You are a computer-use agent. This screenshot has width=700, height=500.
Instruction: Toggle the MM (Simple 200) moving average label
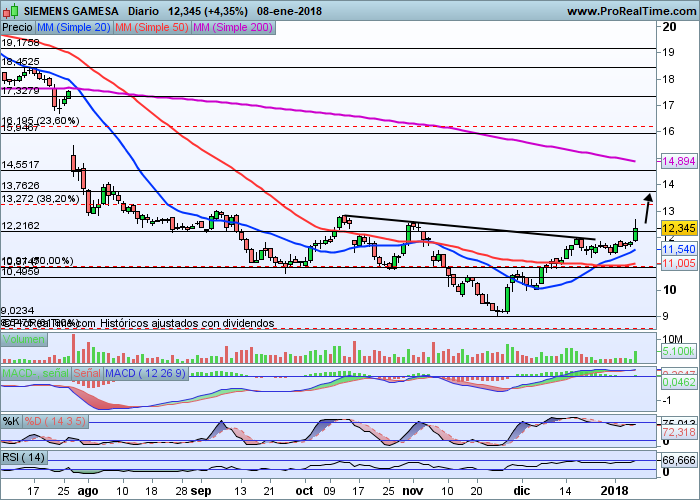[x=229, y=30]
